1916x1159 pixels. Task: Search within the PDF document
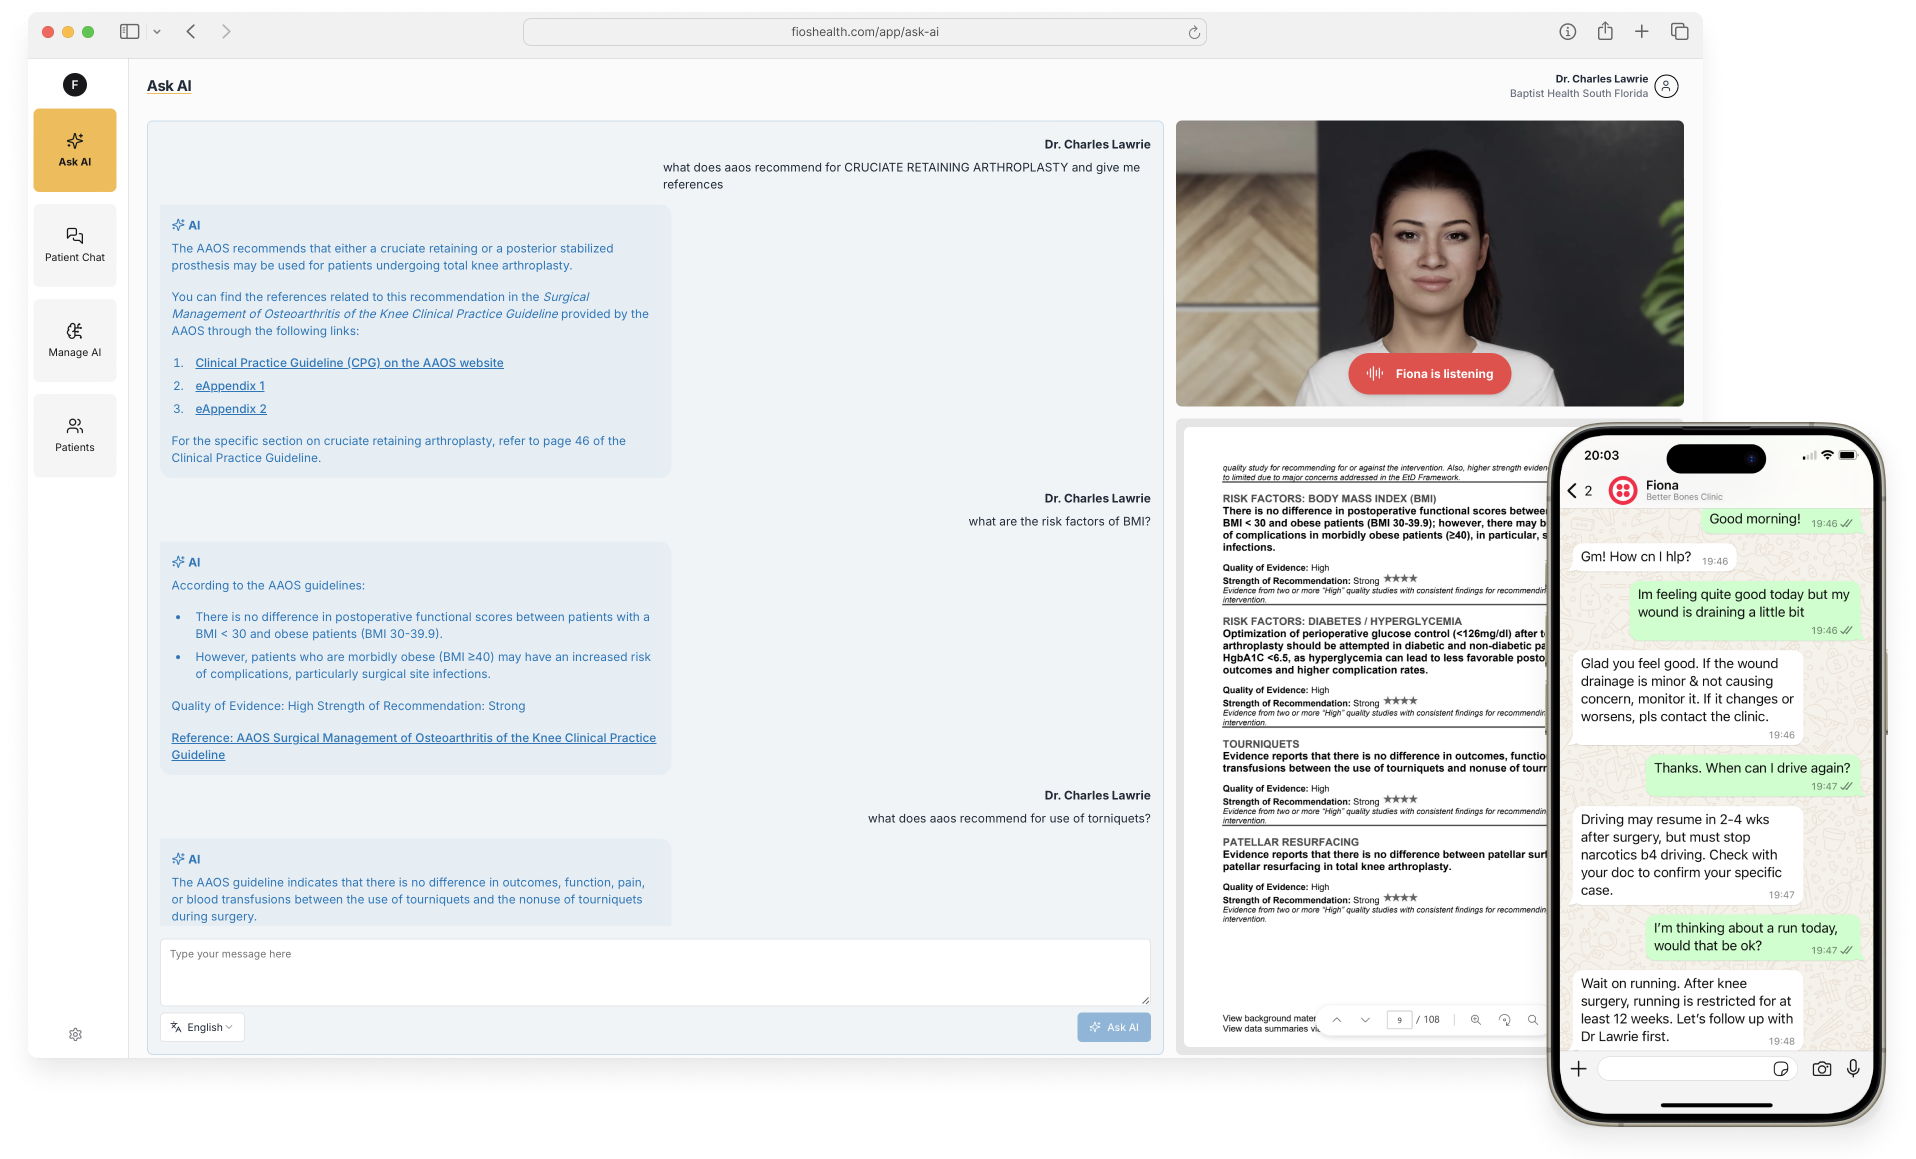click(1532, 1020)
